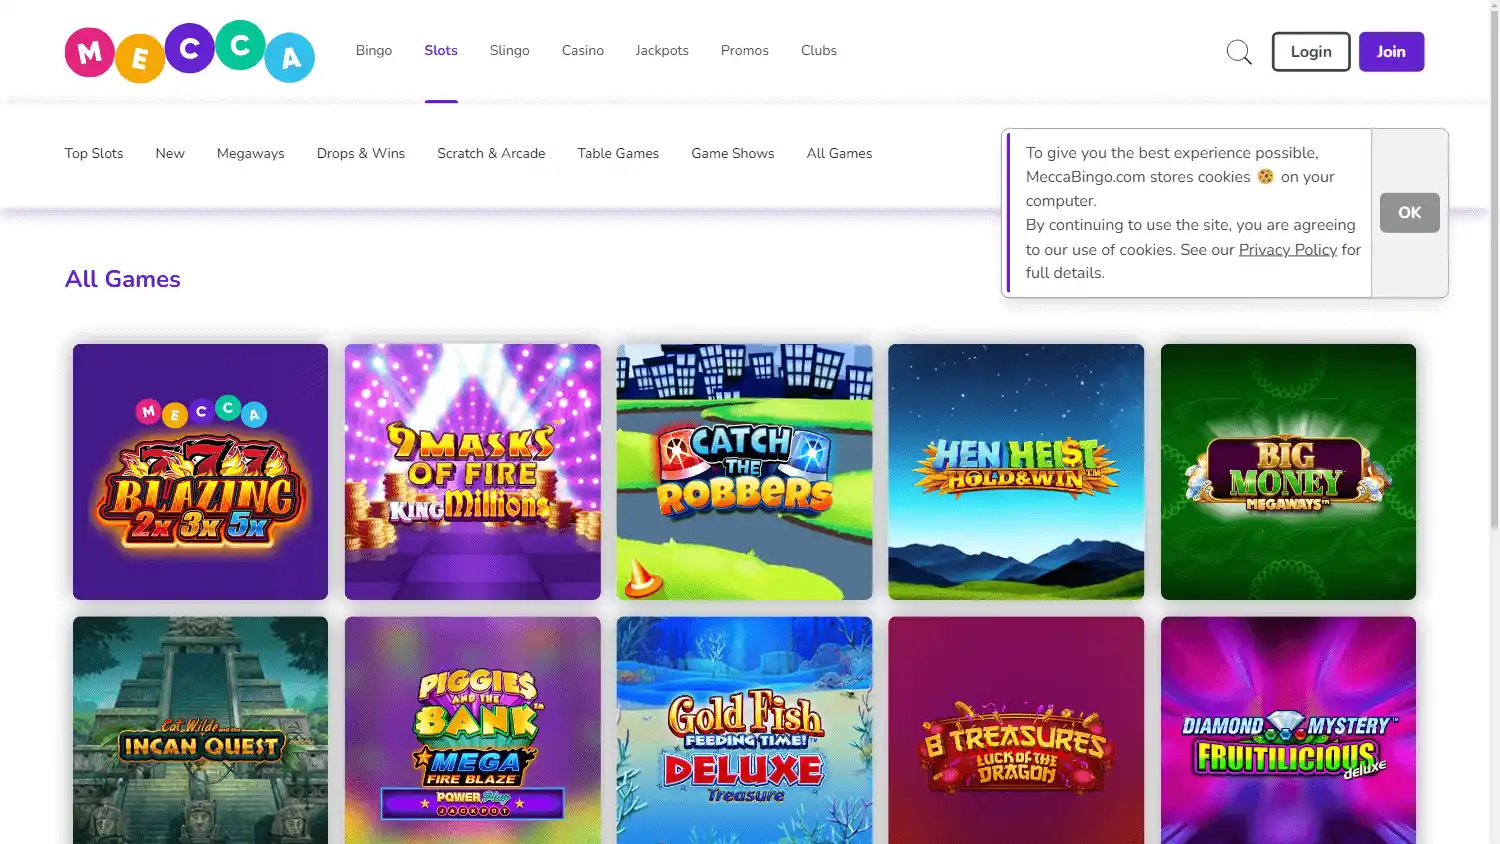
Task: Switch to the New games category
Action: click(170, 153)
